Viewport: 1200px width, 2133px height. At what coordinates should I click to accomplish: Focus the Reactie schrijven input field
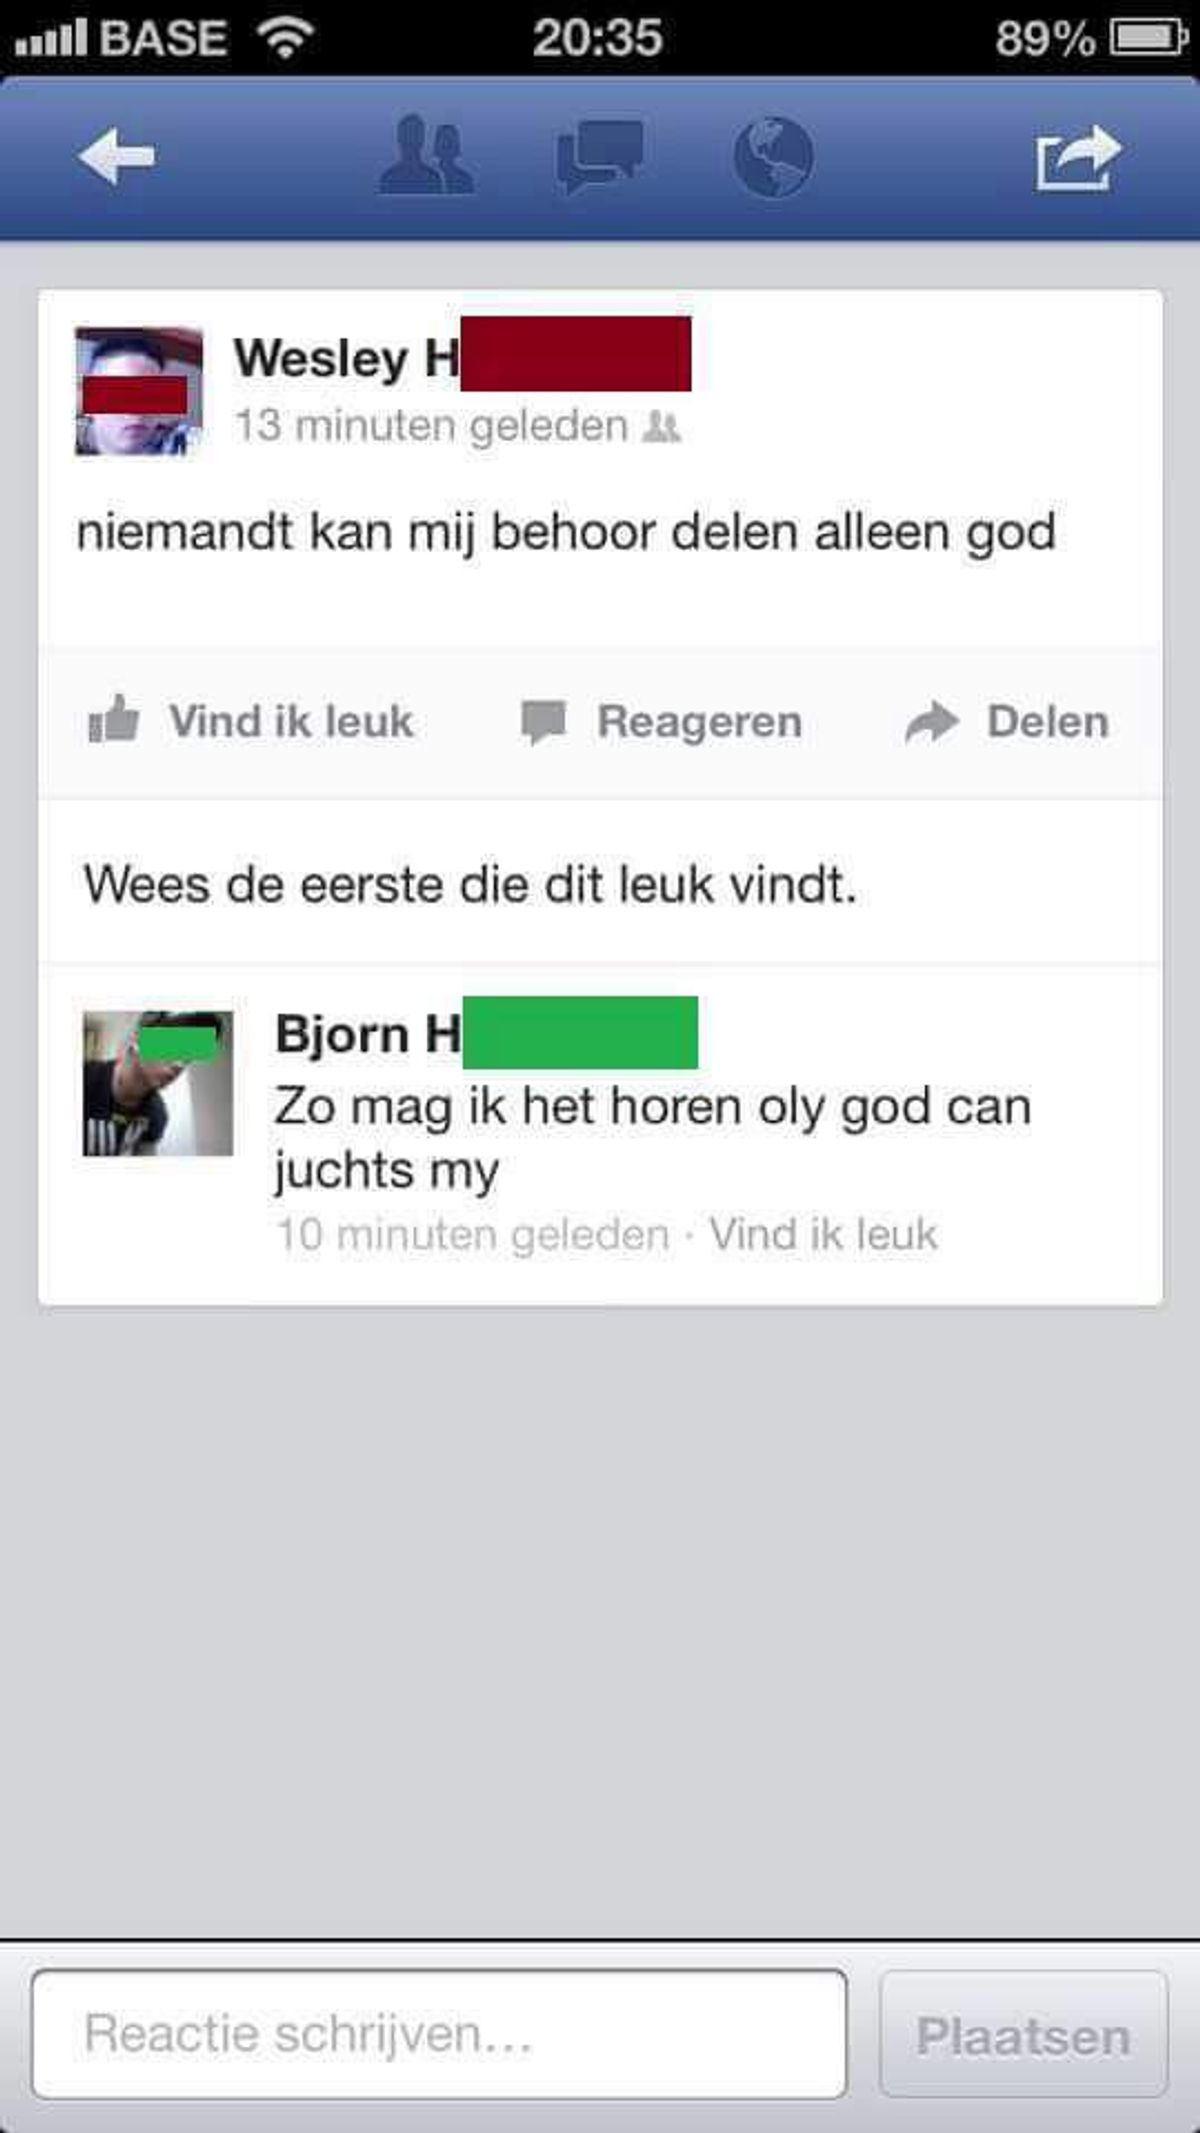(x=439, y=2033)
